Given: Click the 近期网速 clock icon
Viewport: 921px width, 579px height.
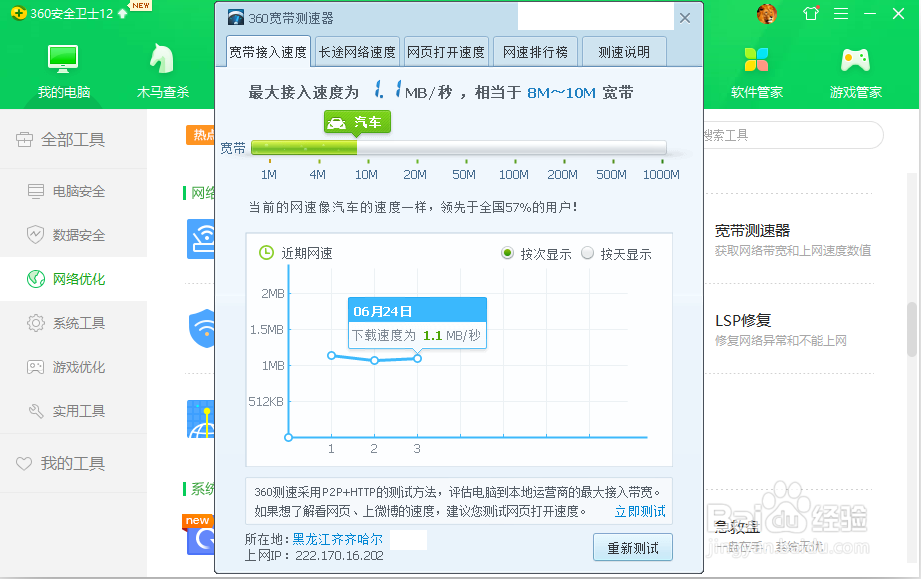Looking at the screenshot, I should pyautogui.click(x=266, y=253).
